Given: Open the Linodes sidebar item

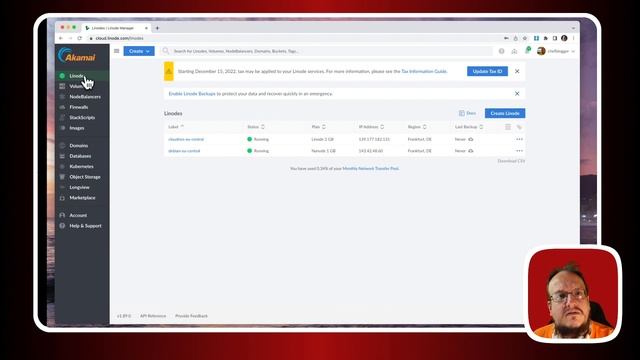Looking at the screenshot, I should point(82,76).
